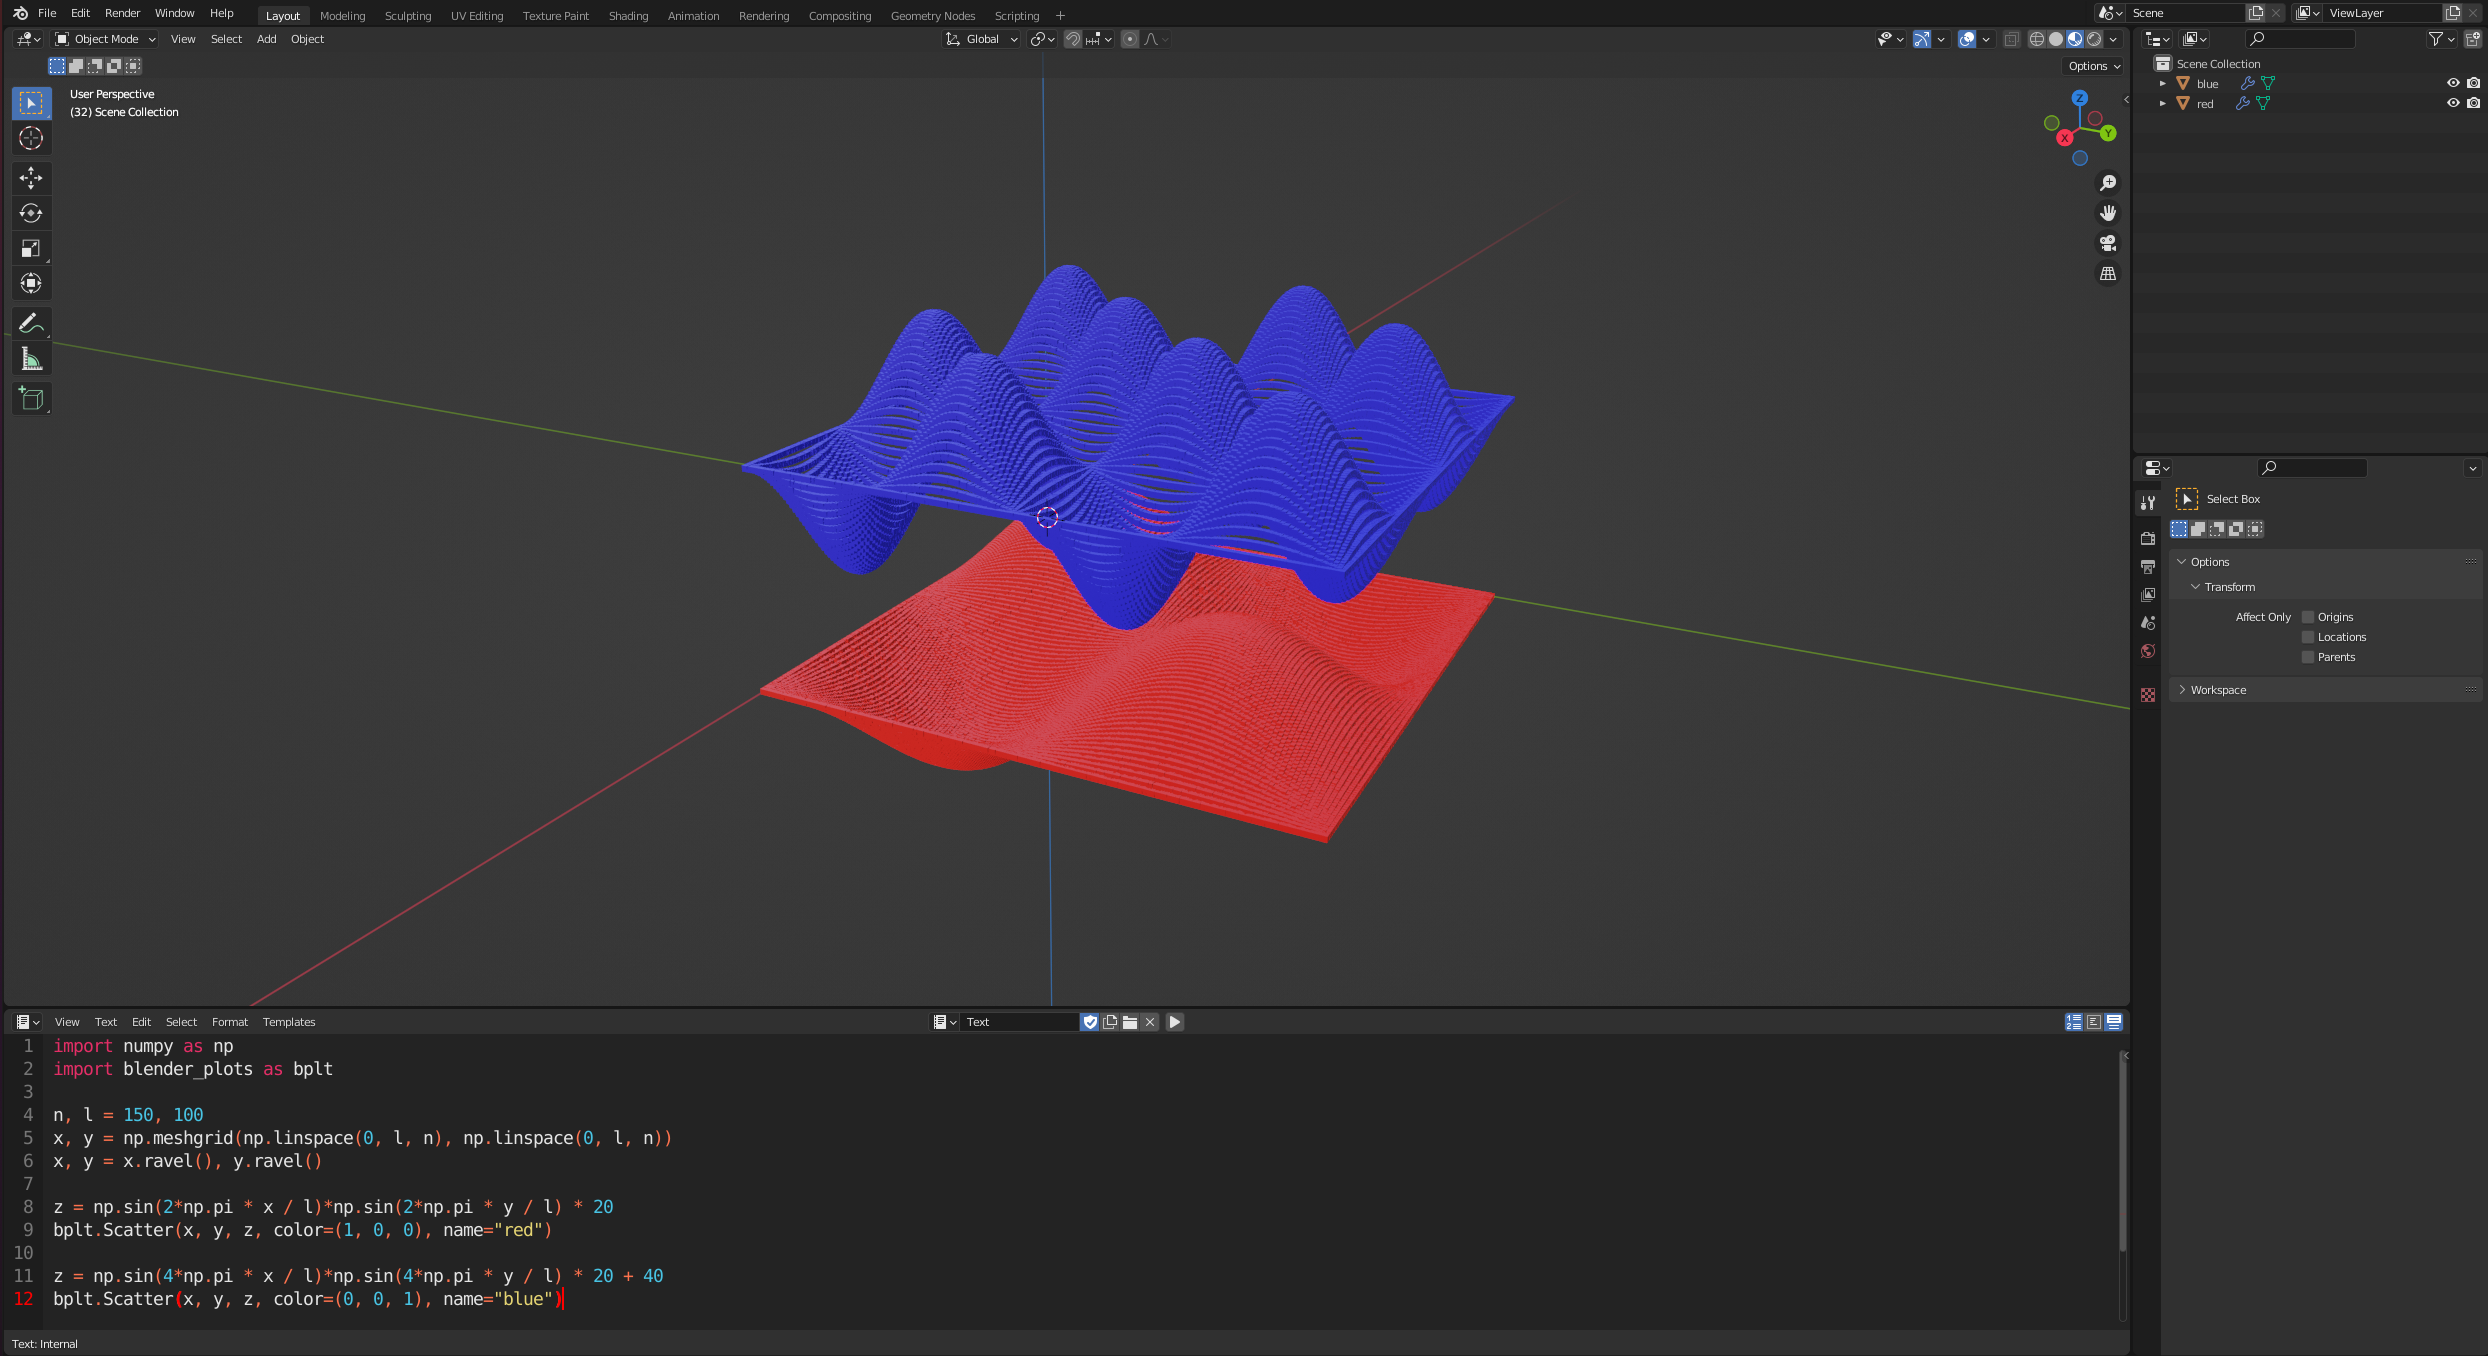Expand the Workspace panel
The image size is (2488, 1356).
[2218, 690]
